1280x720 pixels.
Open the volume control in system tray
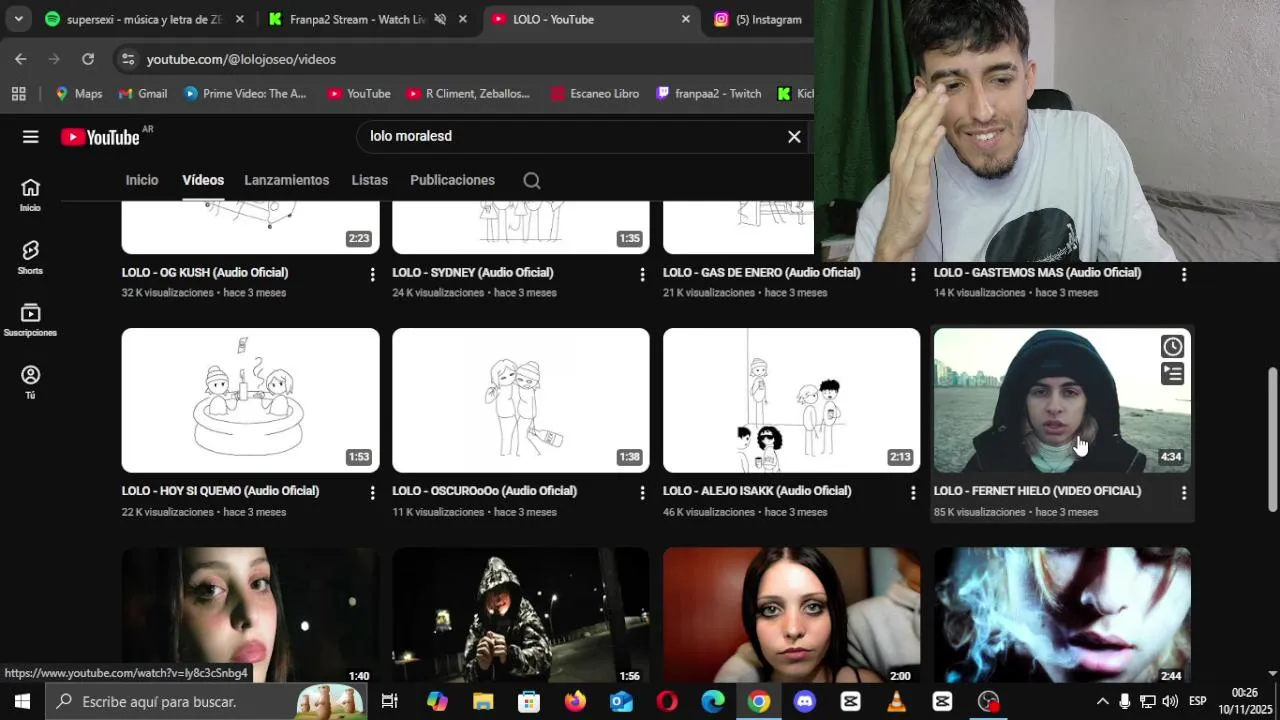tap(1170, 701)
